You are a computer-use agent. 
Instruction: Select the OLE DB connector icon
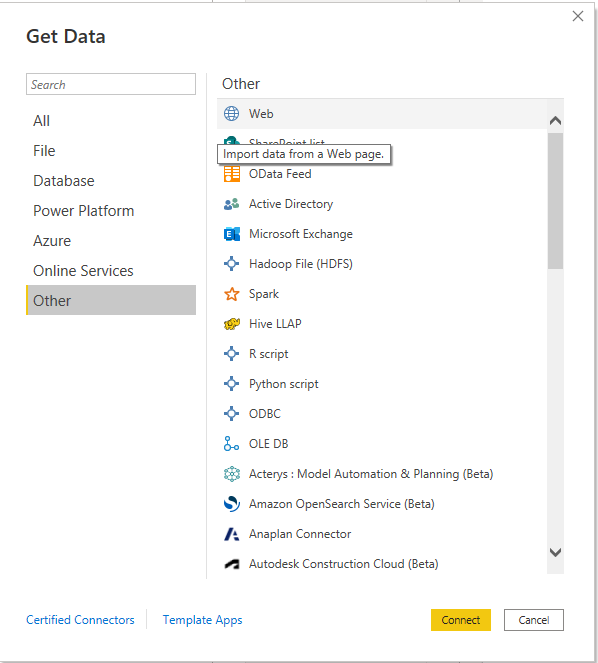231,444
